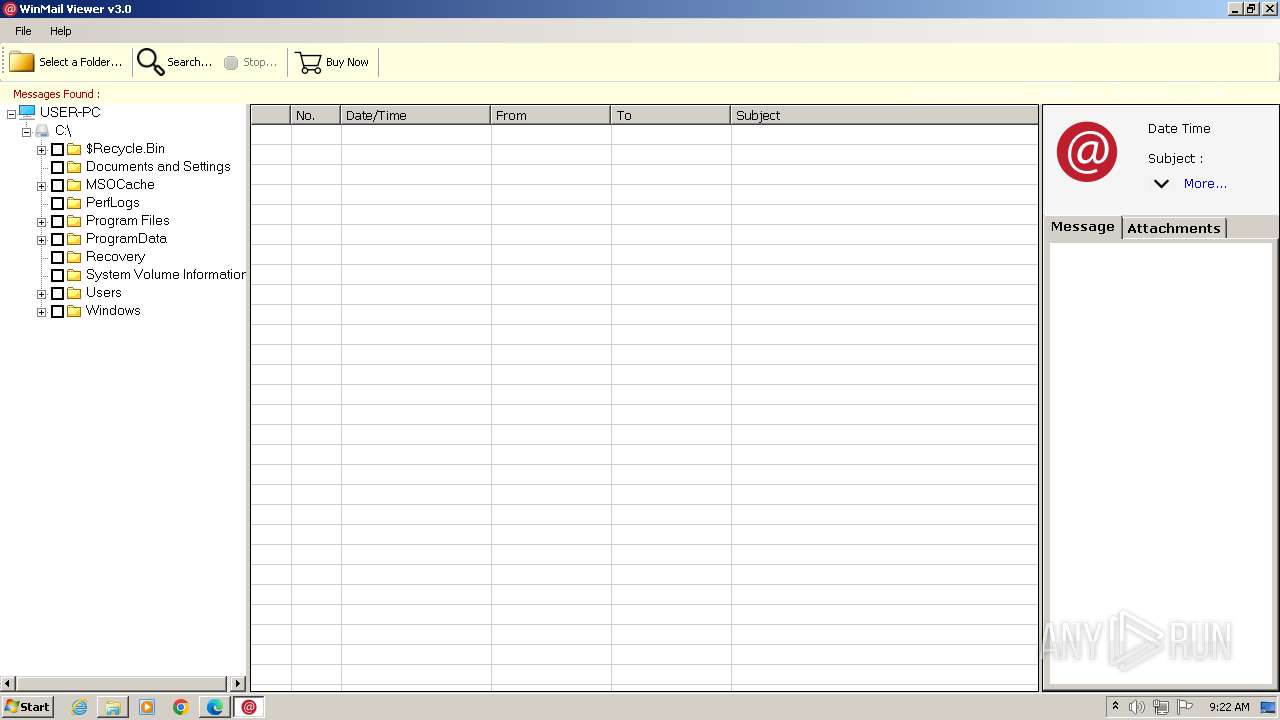Image resolution: width=1280 pixels, height=720 pixels.
Task: Switch to the Message tab
Action: click(1082, 227)
